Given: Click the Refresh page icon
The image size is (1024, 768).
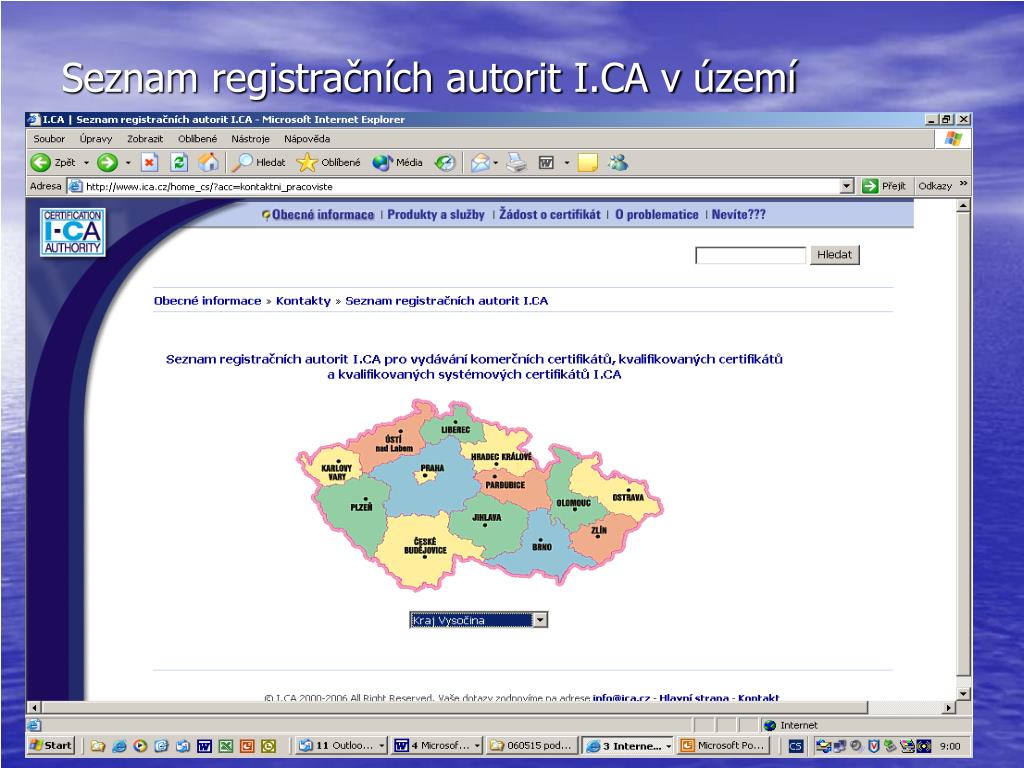Looking at the screenshot, I should 179,163.
